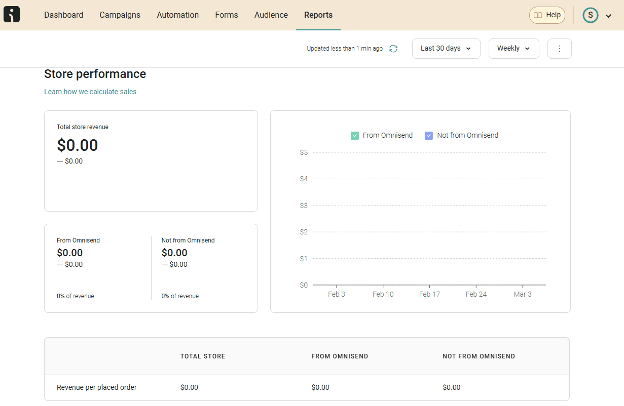Open the Automation tab
Viewport: 624px width, 406px height.
click(178, 15)
